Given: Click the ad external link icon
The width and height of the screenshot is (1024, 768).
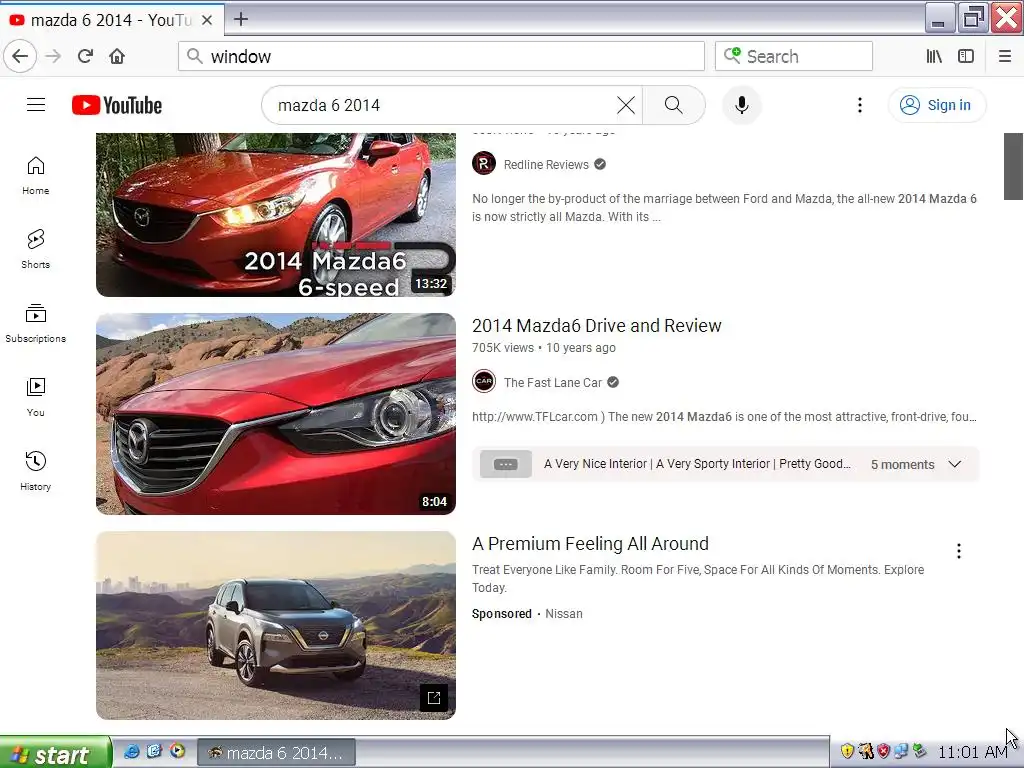Looking at the screenshot, I should (x=434, y=698).
